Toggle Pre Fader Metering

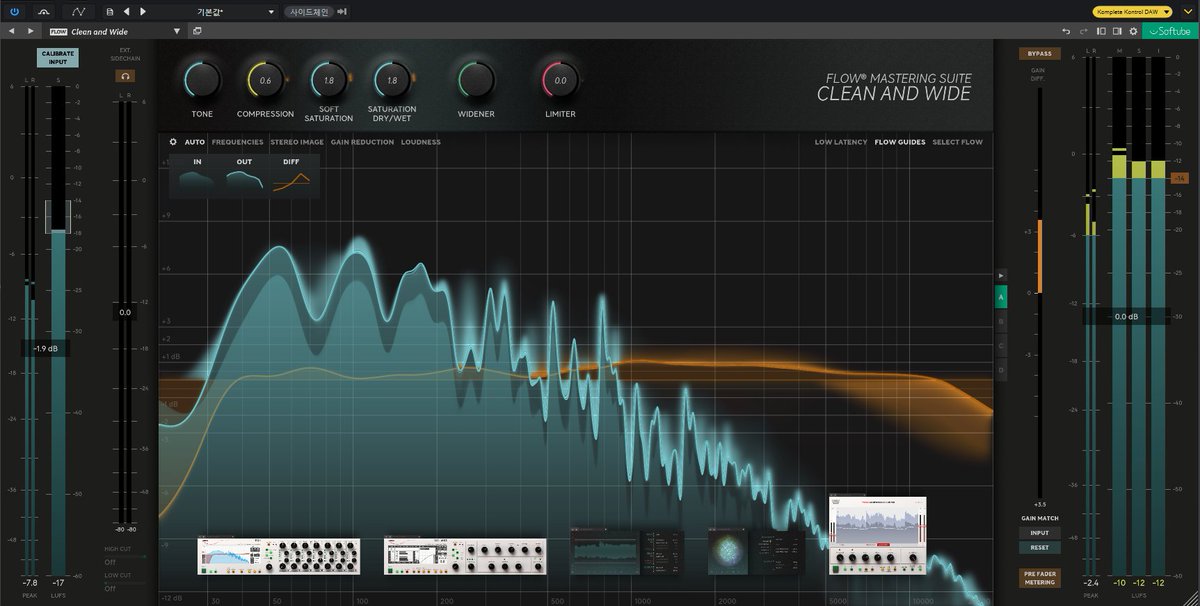[1040, 576]
